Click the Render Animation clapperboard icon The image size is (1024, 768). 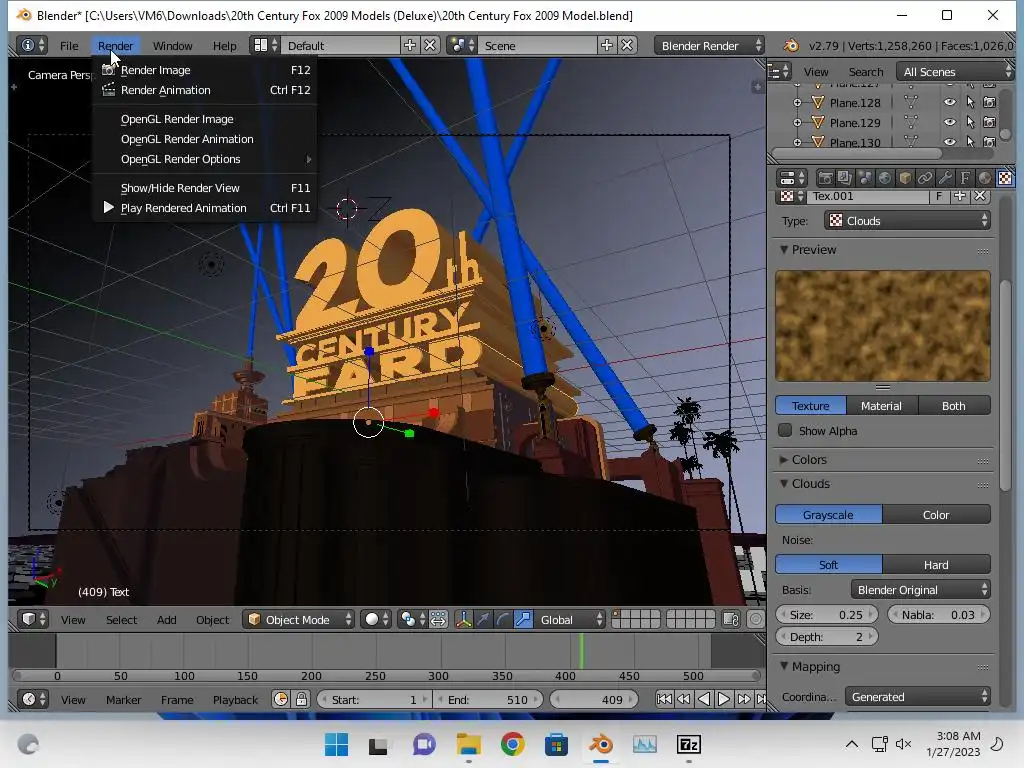(108, 89)
